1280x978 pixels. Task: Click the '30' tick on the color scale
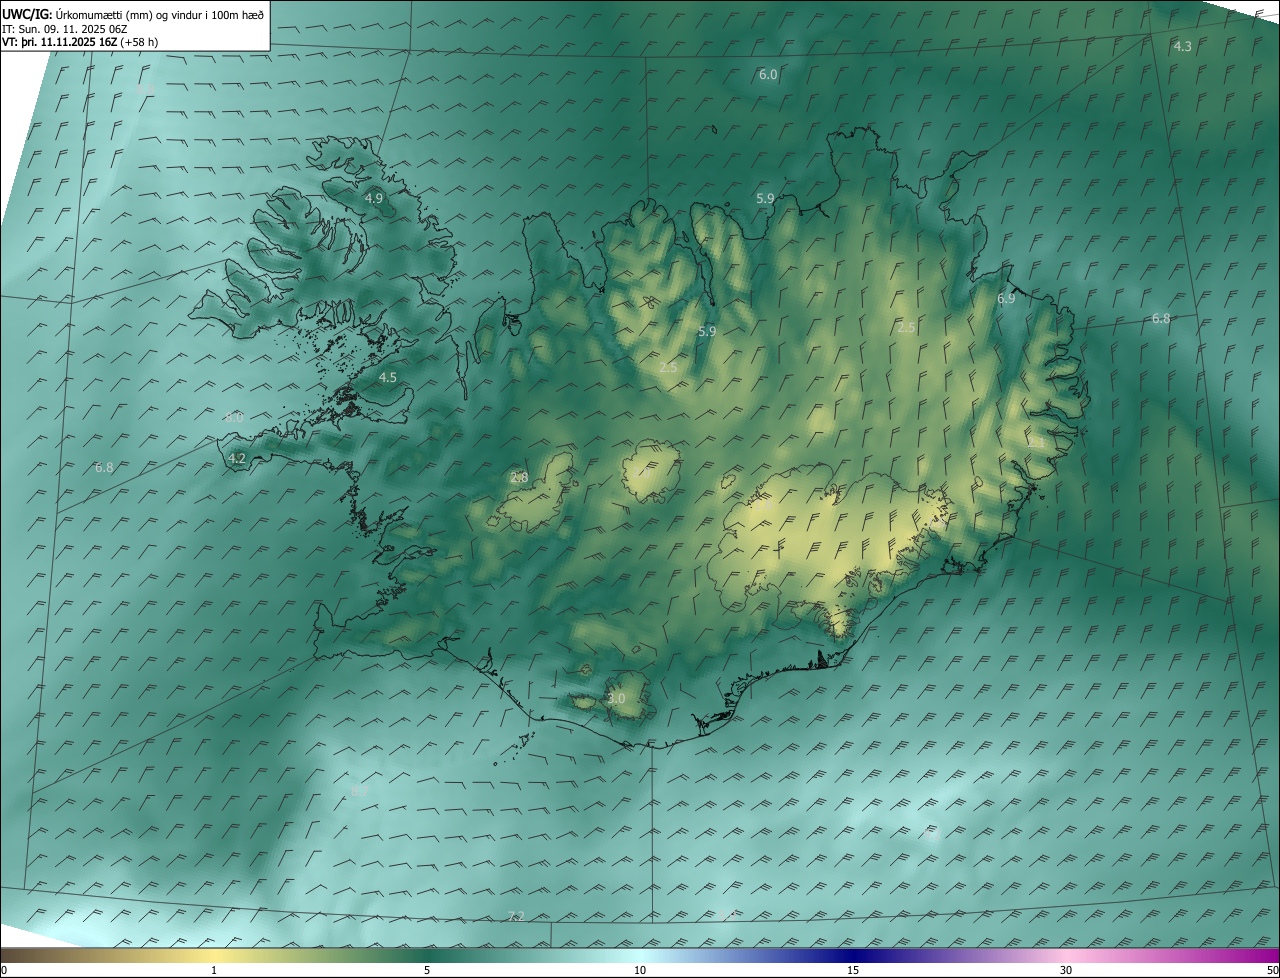click(x=1066, y=970)
